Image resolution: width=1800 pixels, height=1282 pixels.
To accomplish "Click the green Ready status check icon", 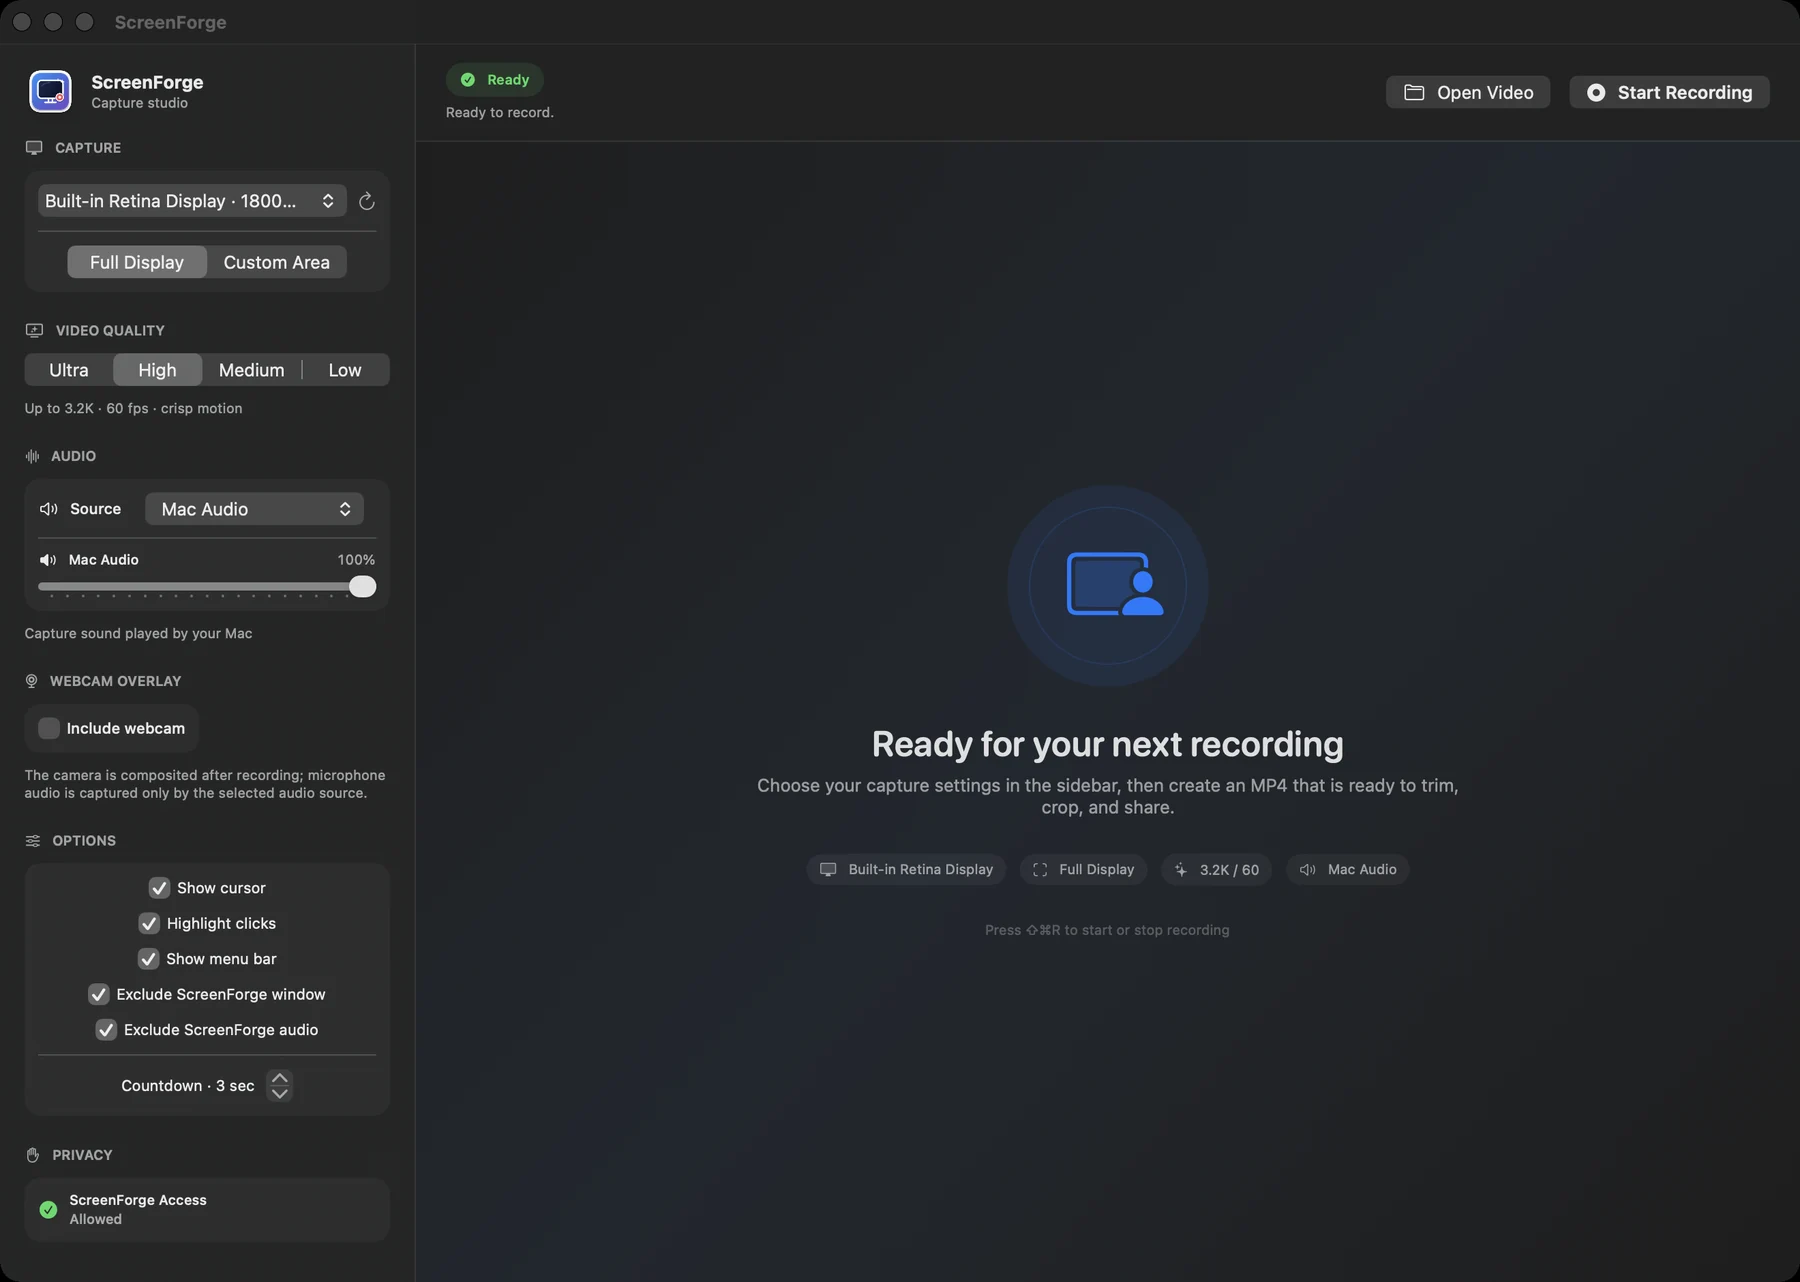I will tap(468, 80).
